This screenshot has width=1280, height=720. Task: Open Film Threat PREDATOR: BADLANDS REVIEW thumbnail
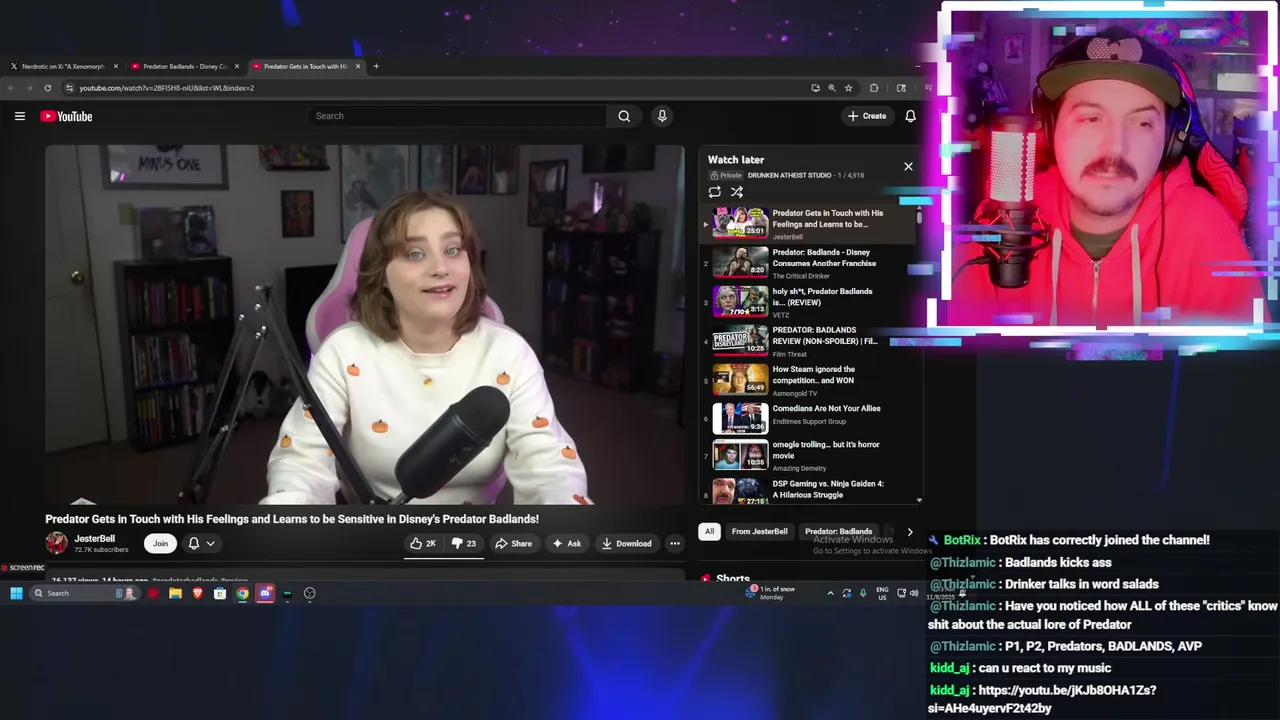(740, 341)
